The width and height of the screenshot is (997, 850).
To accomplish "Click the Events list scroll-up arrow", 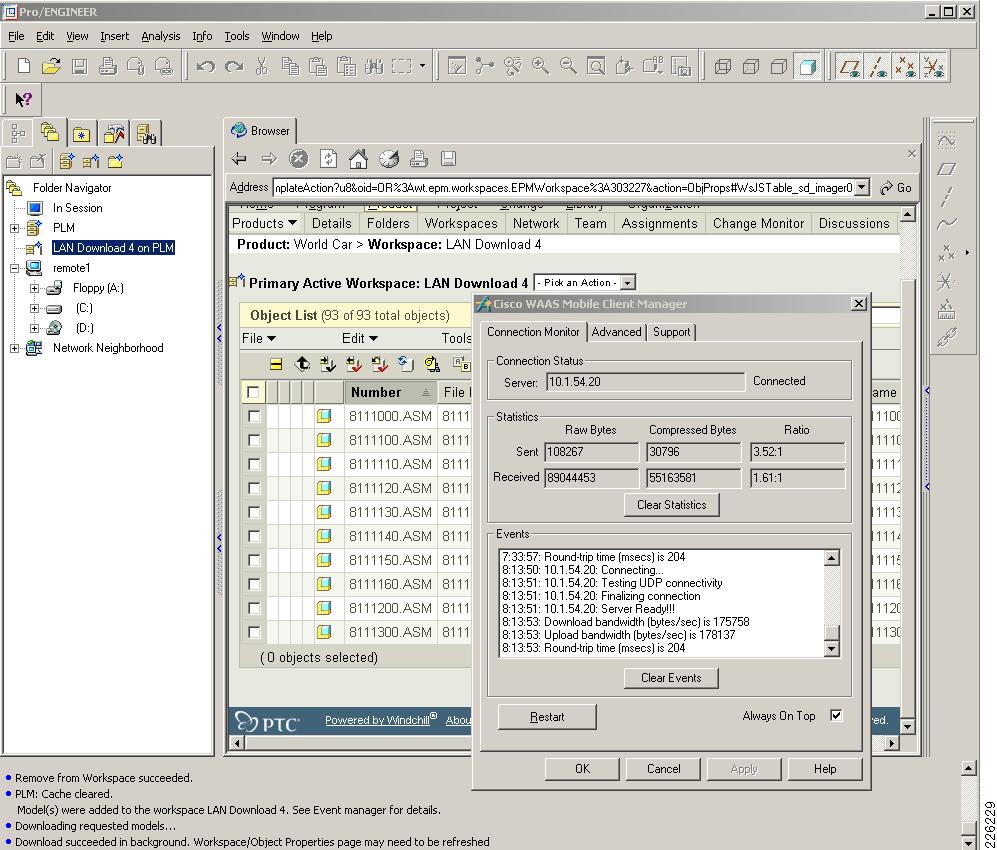I will (831, 558).
